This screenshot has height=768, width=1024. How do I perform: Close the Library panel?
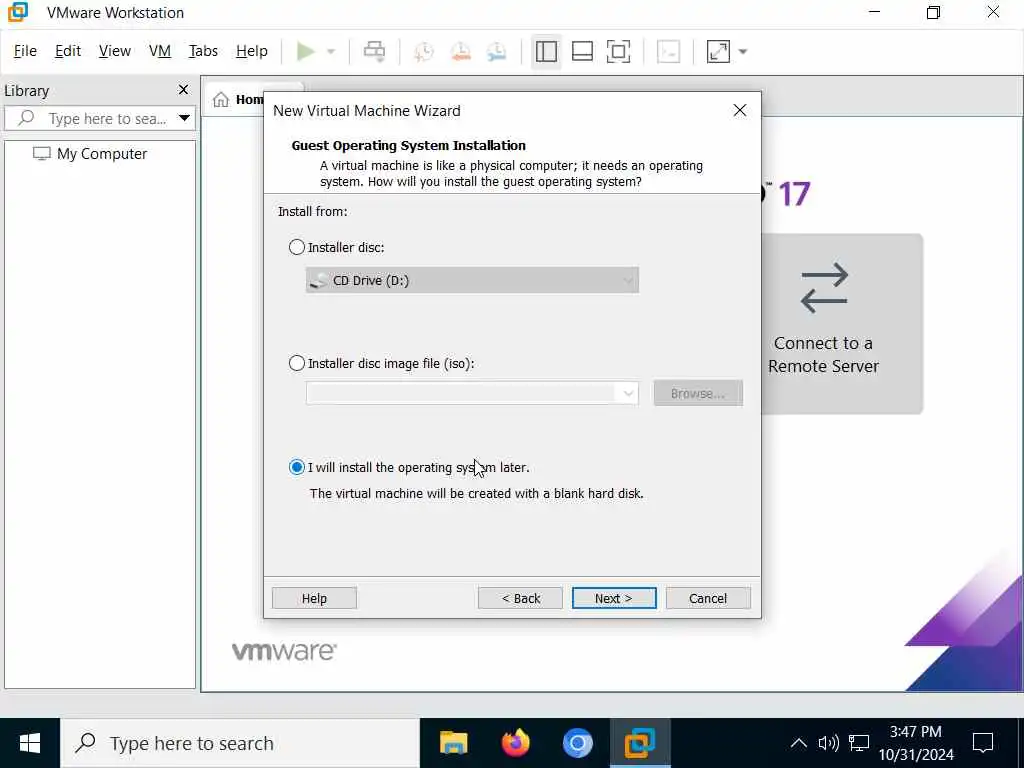184,89
